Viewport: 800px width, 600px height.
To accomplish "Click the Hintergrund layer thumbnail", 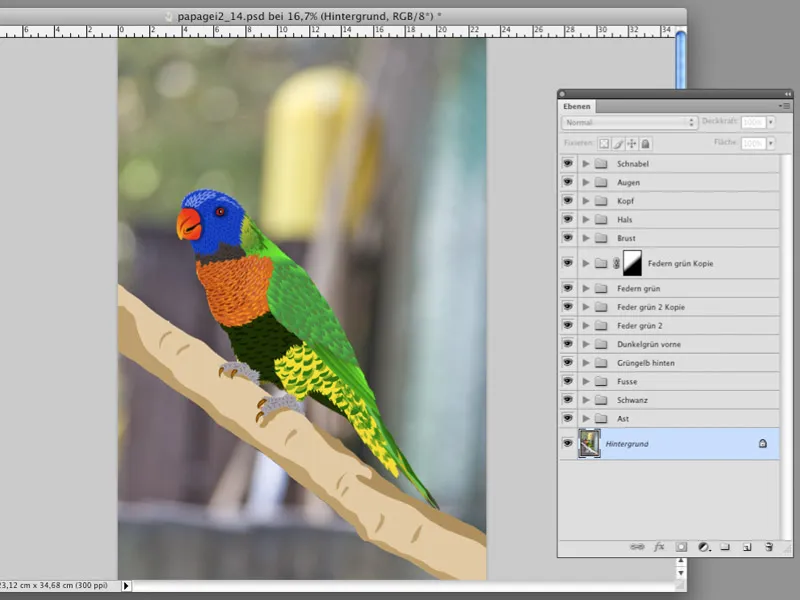I will coord(589,443).
